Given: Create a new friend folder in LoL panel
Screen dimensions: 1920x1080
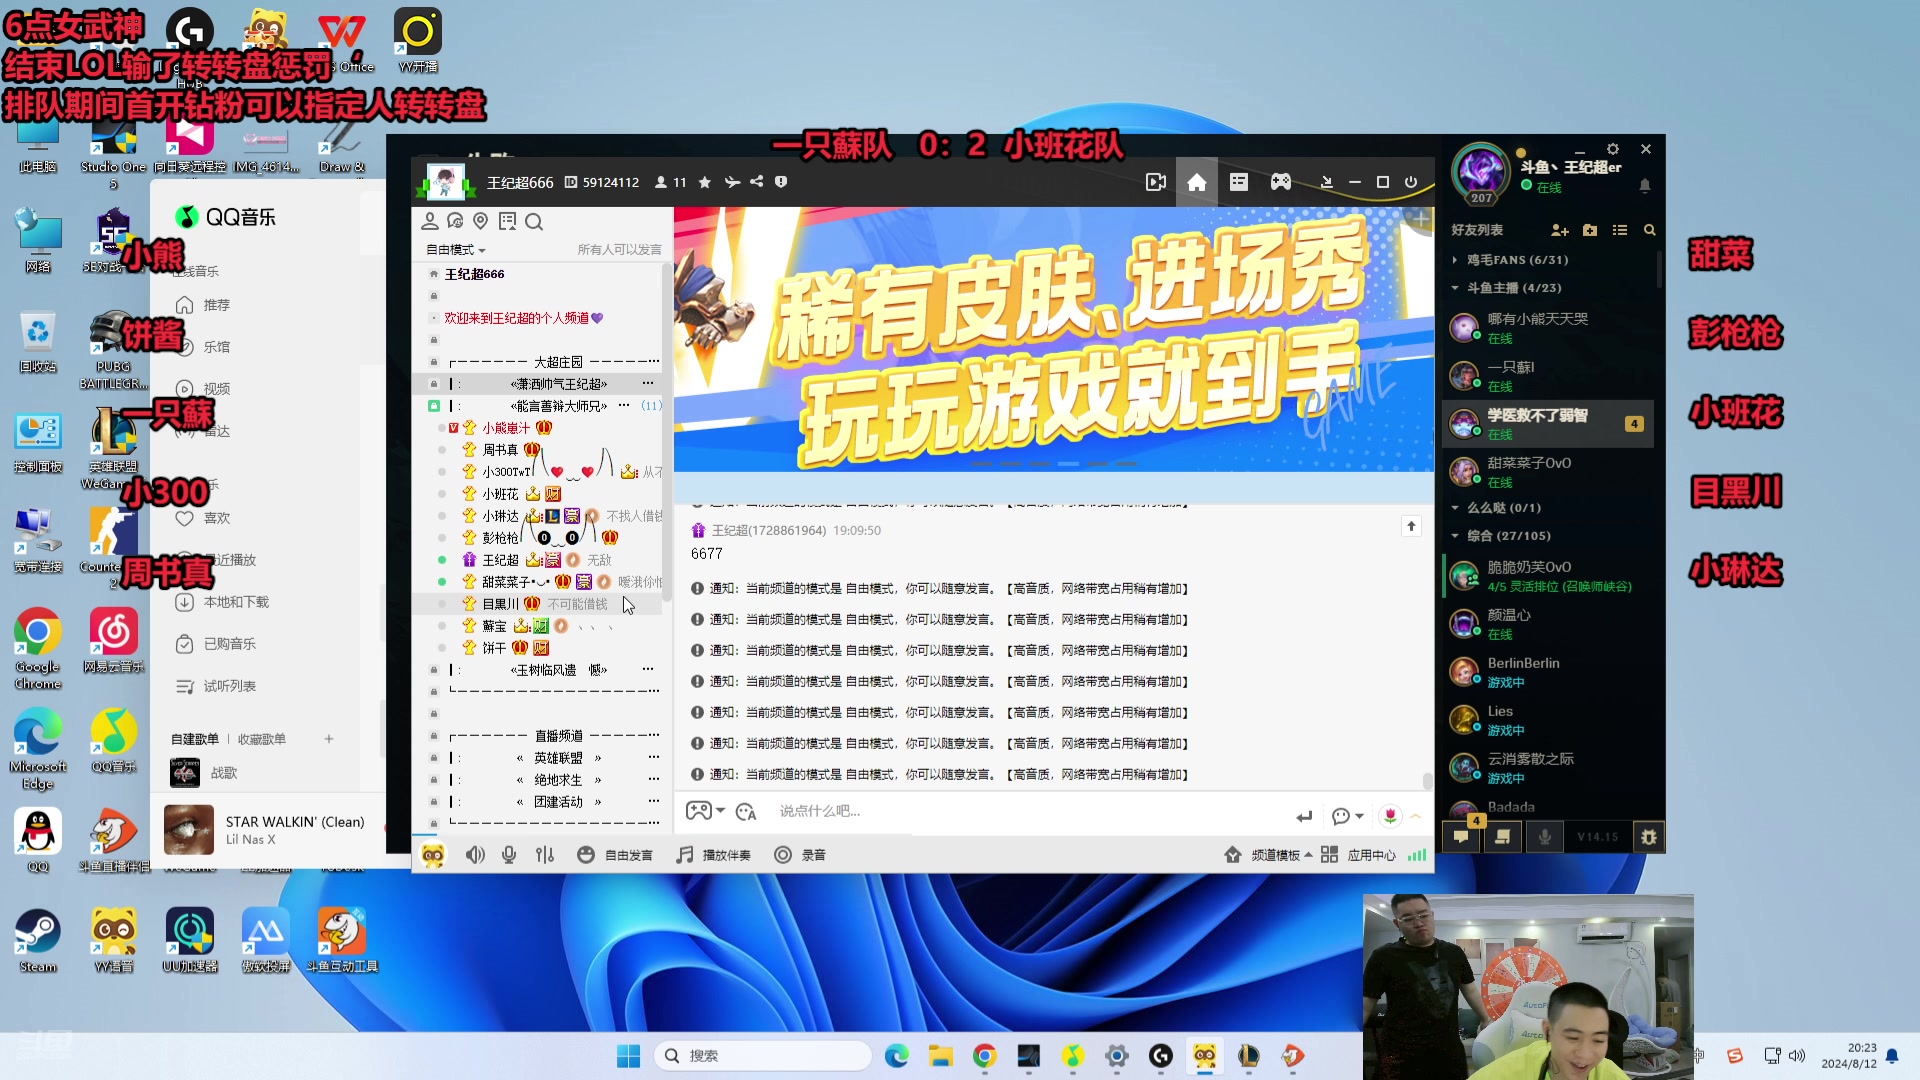Looking at the screenshot, I should [1590, 230].
